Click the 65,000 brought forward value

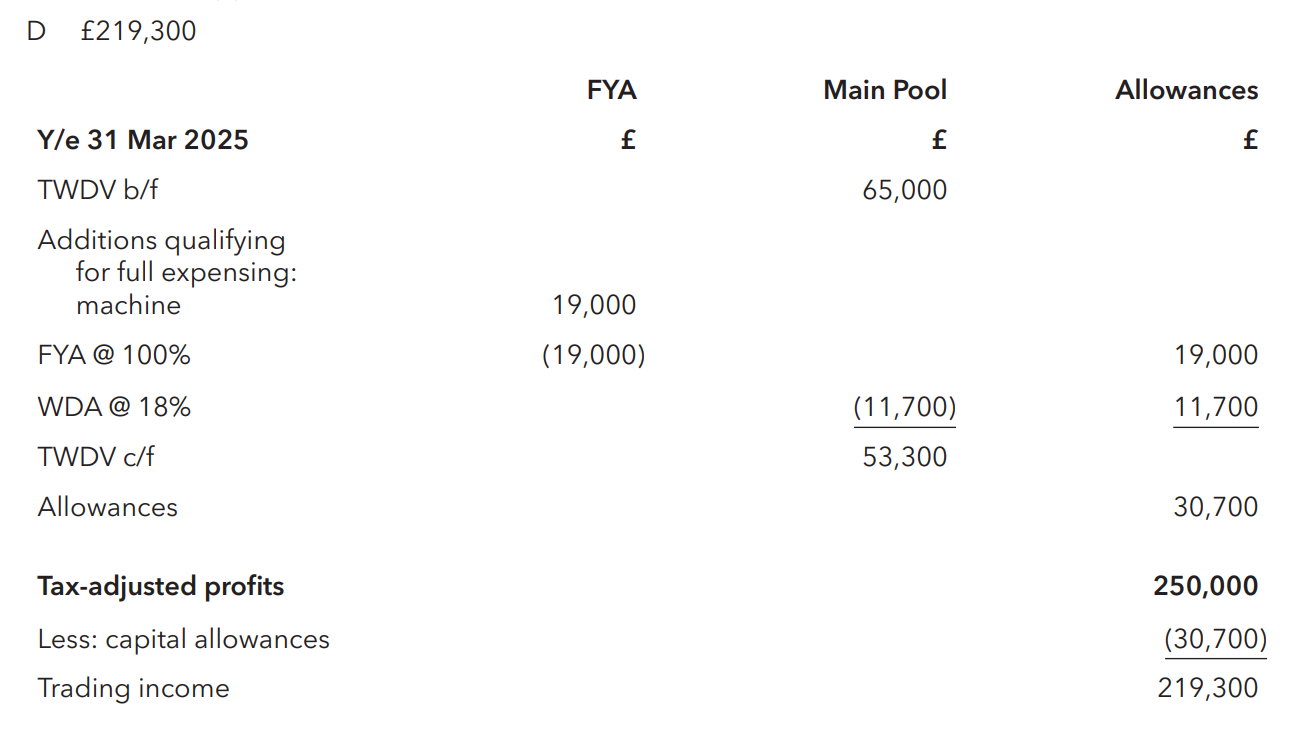tap(904, 190)
